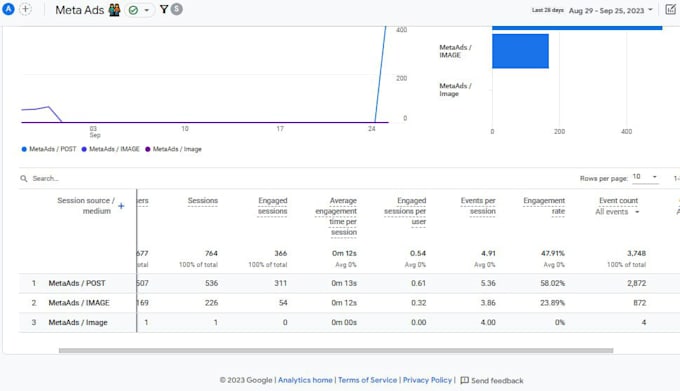Screen dimensions: 680x391
Task: Sort by Engaged sessions column header
Action: [272, 206]
